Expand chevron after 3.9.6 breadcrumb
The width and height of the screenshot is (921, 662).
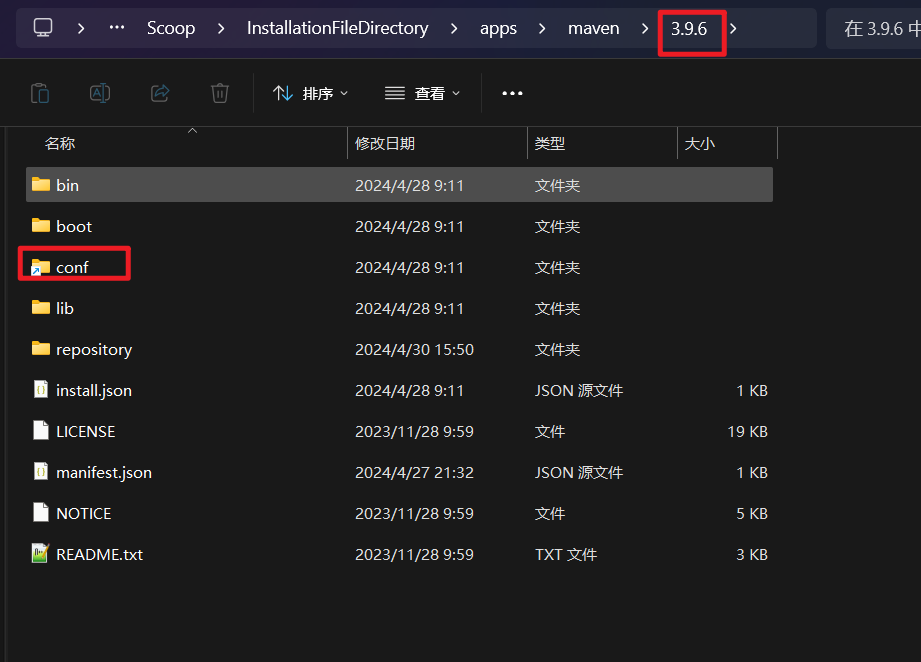point(733,28)
